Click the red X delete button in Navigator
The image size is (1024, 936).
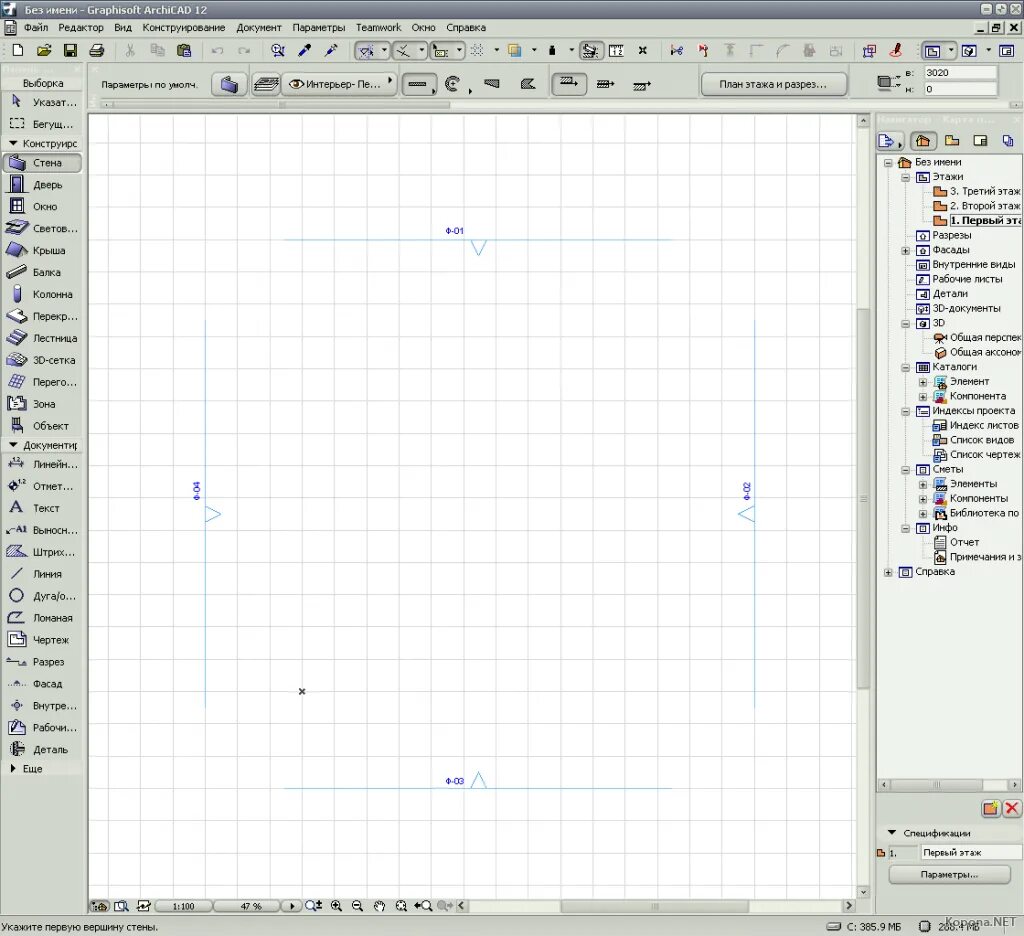coord(1012,809)
